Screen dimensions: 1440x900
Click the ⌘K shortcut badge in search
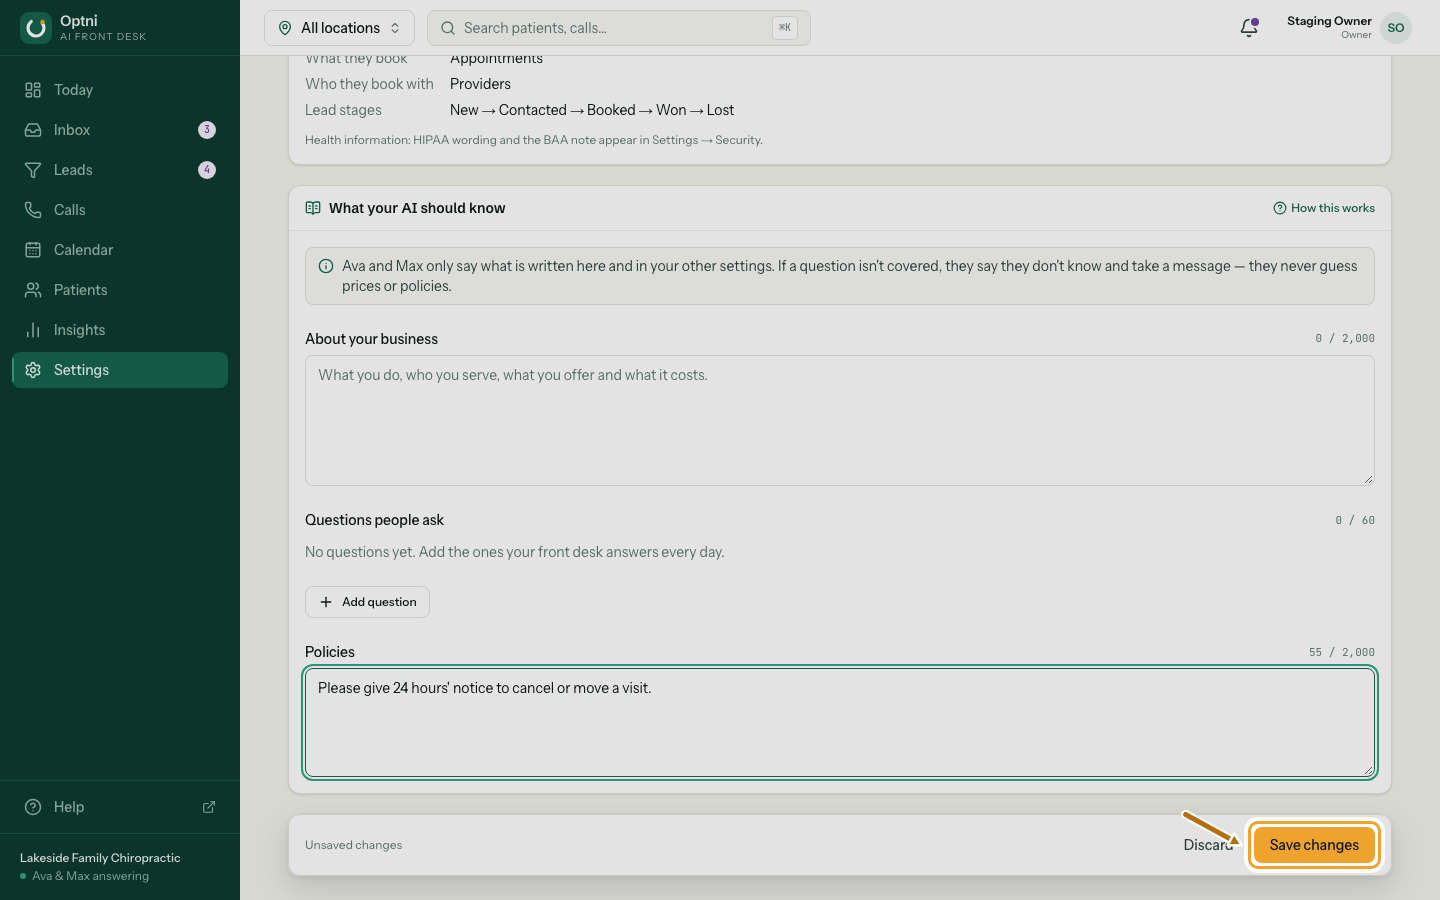785,28
